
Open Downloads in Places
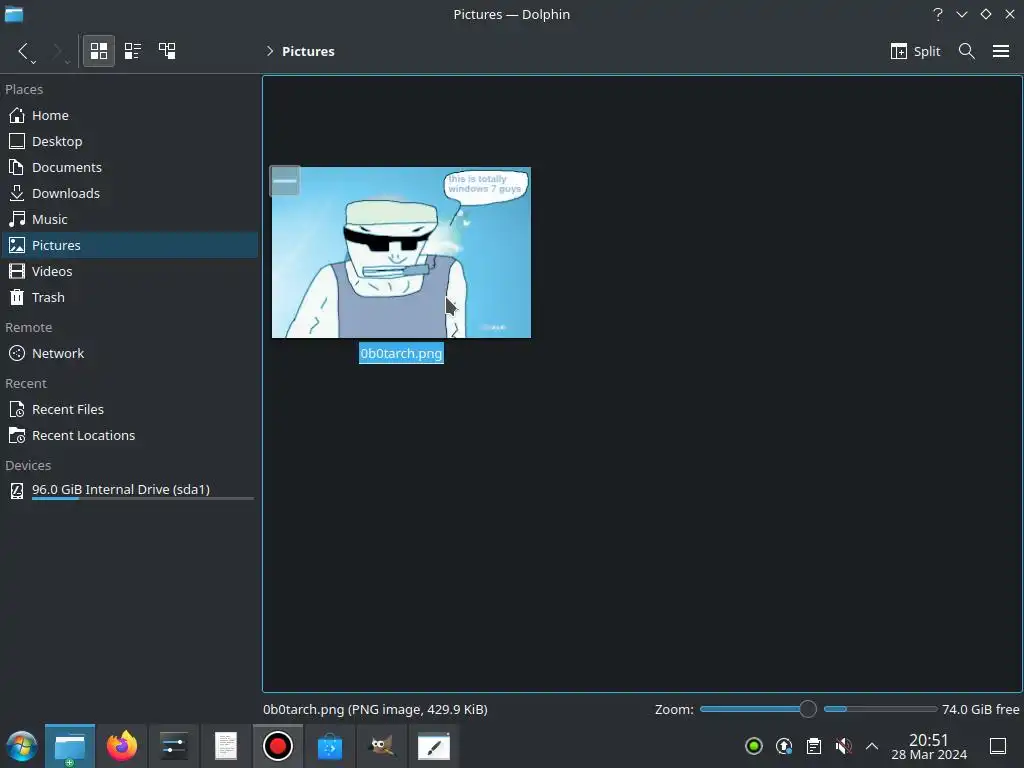[129, 193]
